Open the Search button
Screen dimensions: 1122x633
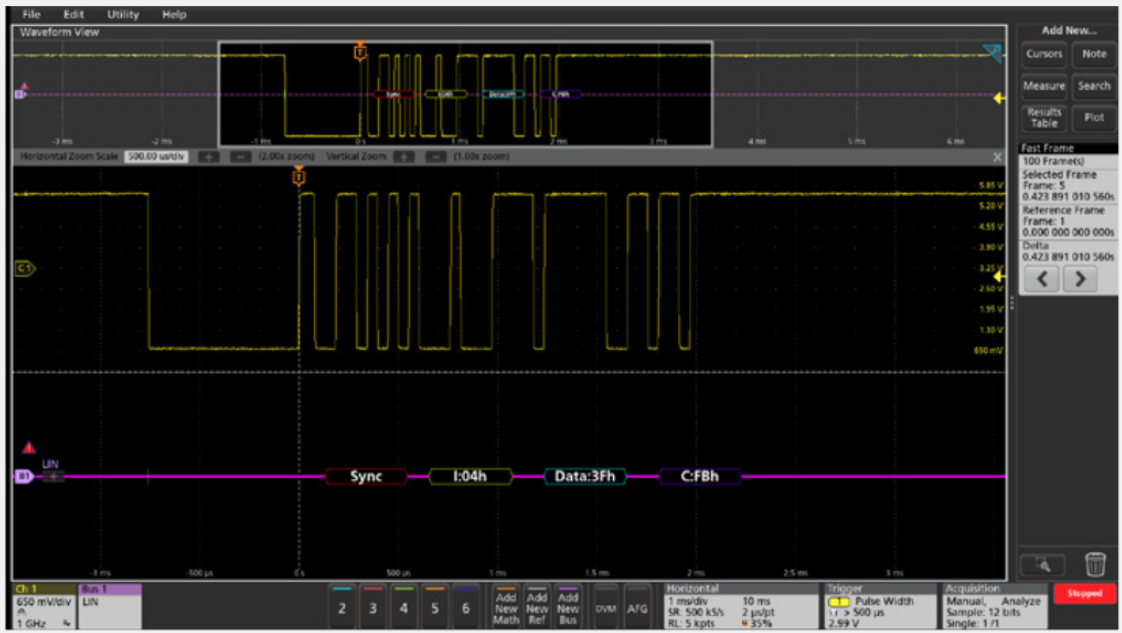(x=1093, y=86)
